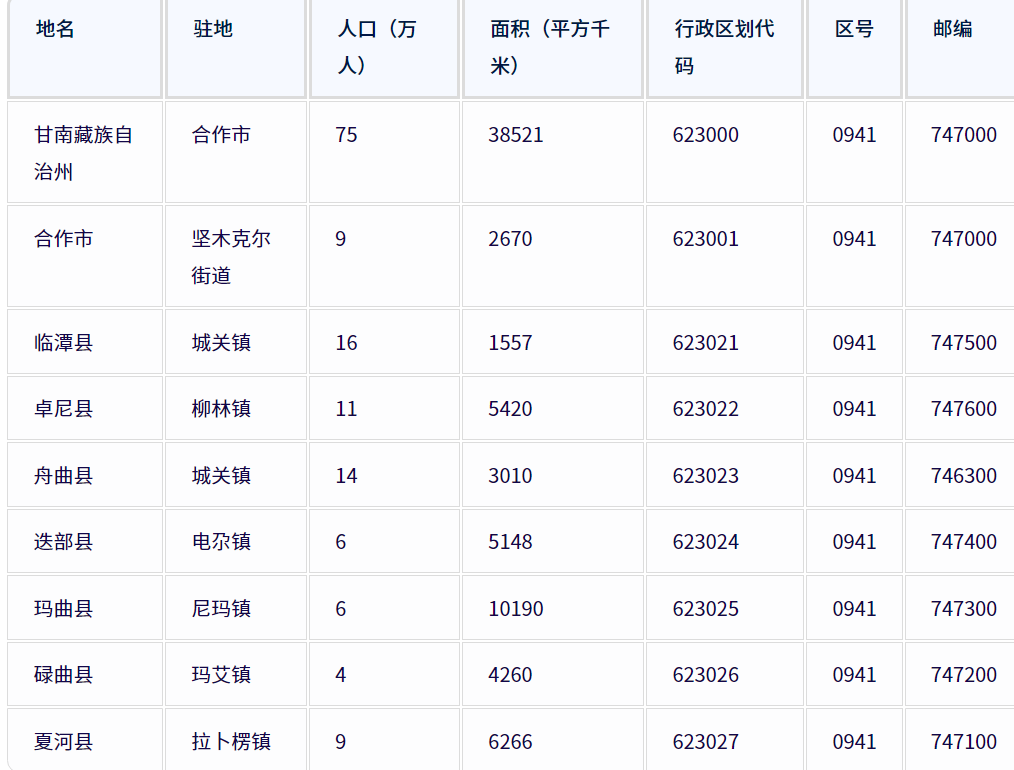Click administrative code 623027
Viewport: 1014px width, 770px height.
[x=706, y=741]
